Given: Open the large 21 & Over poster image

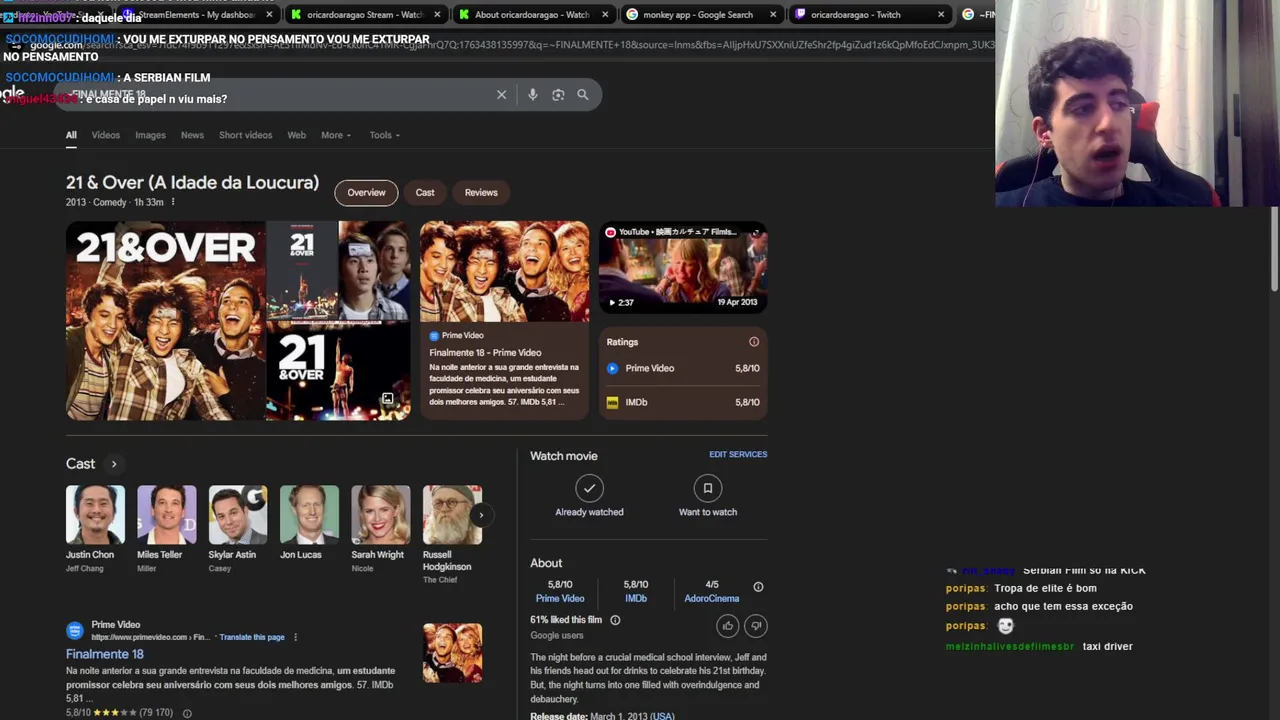Looking at the screenshot, I should click(x=166, y=321).
